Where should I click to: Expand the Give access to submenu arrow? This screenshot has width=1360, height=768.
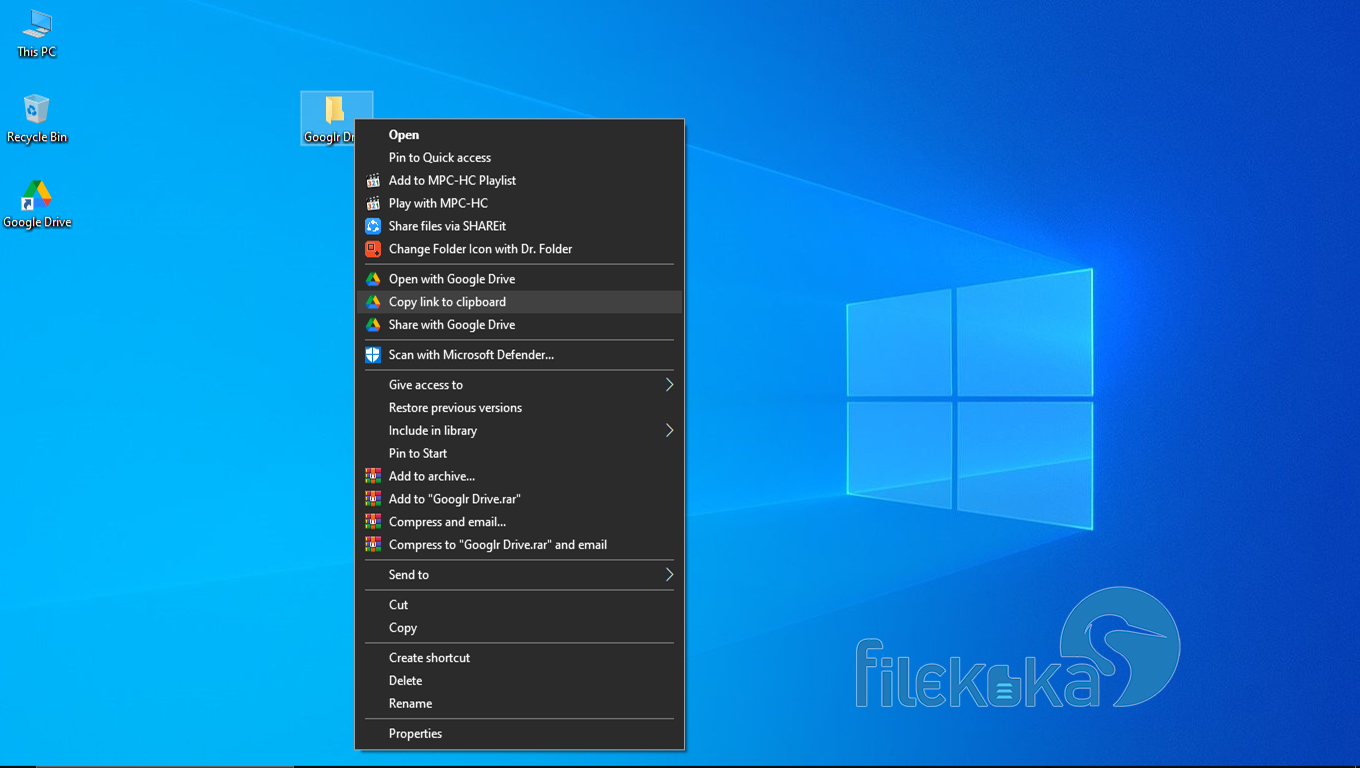(x=669, y=385)
